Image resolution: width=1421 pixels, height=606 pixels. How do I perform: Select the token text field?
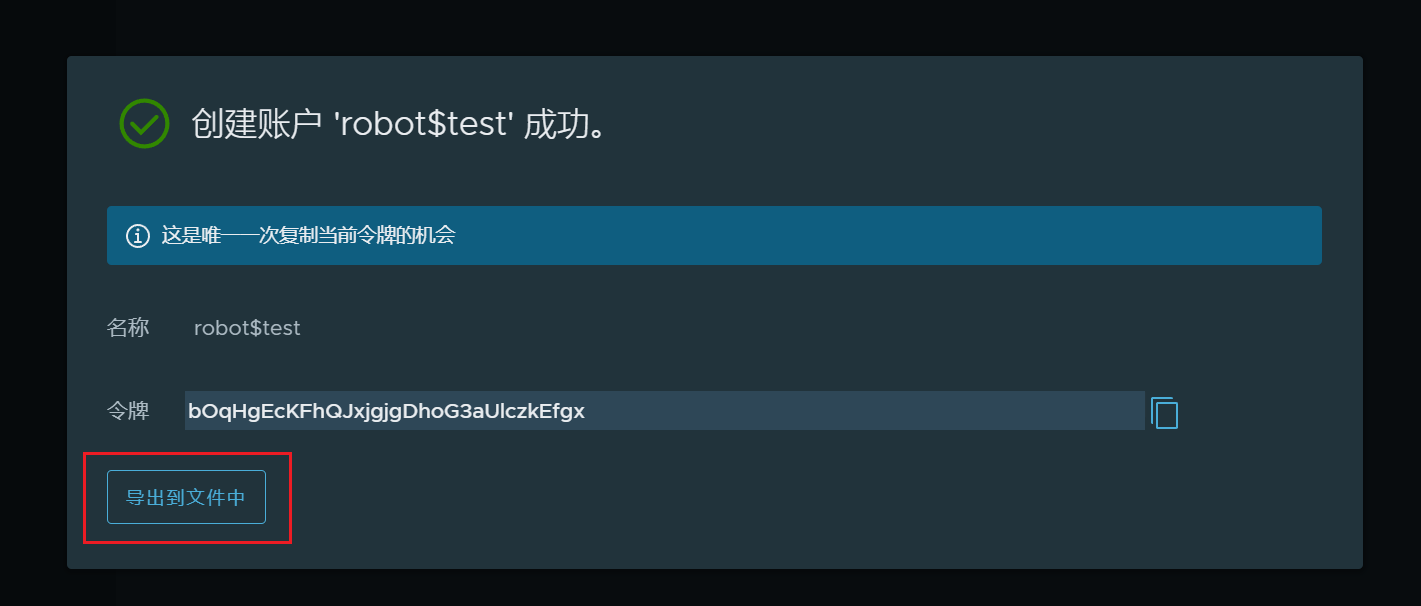665,411
